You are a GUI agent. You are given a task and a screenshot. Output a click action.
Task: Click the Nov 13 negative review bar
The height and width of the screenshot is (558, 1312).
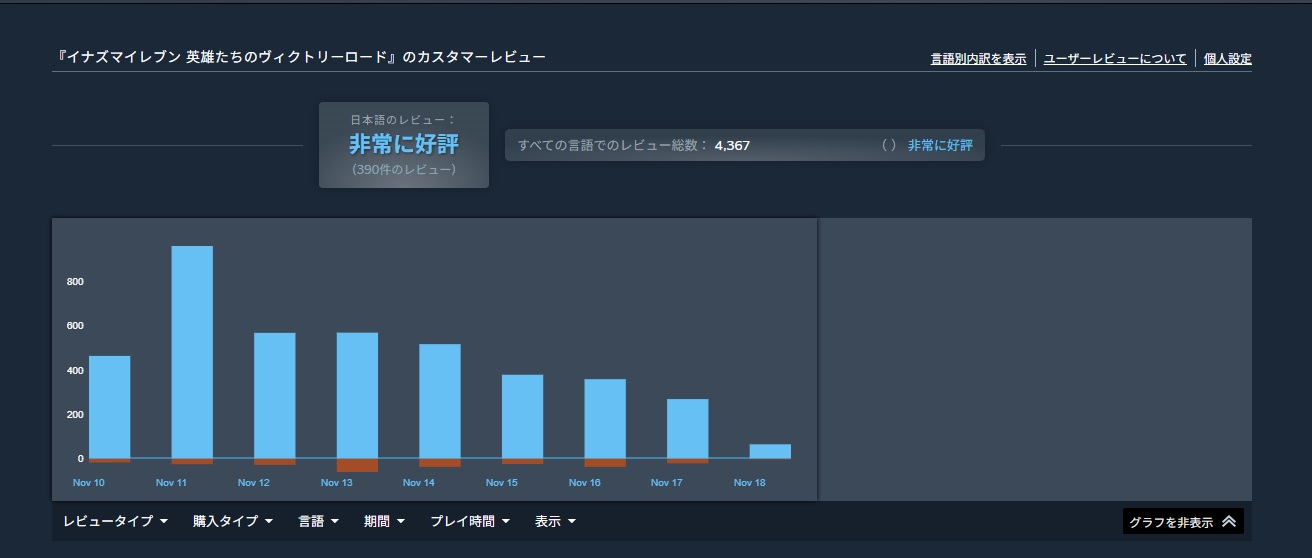click(357, 465)
